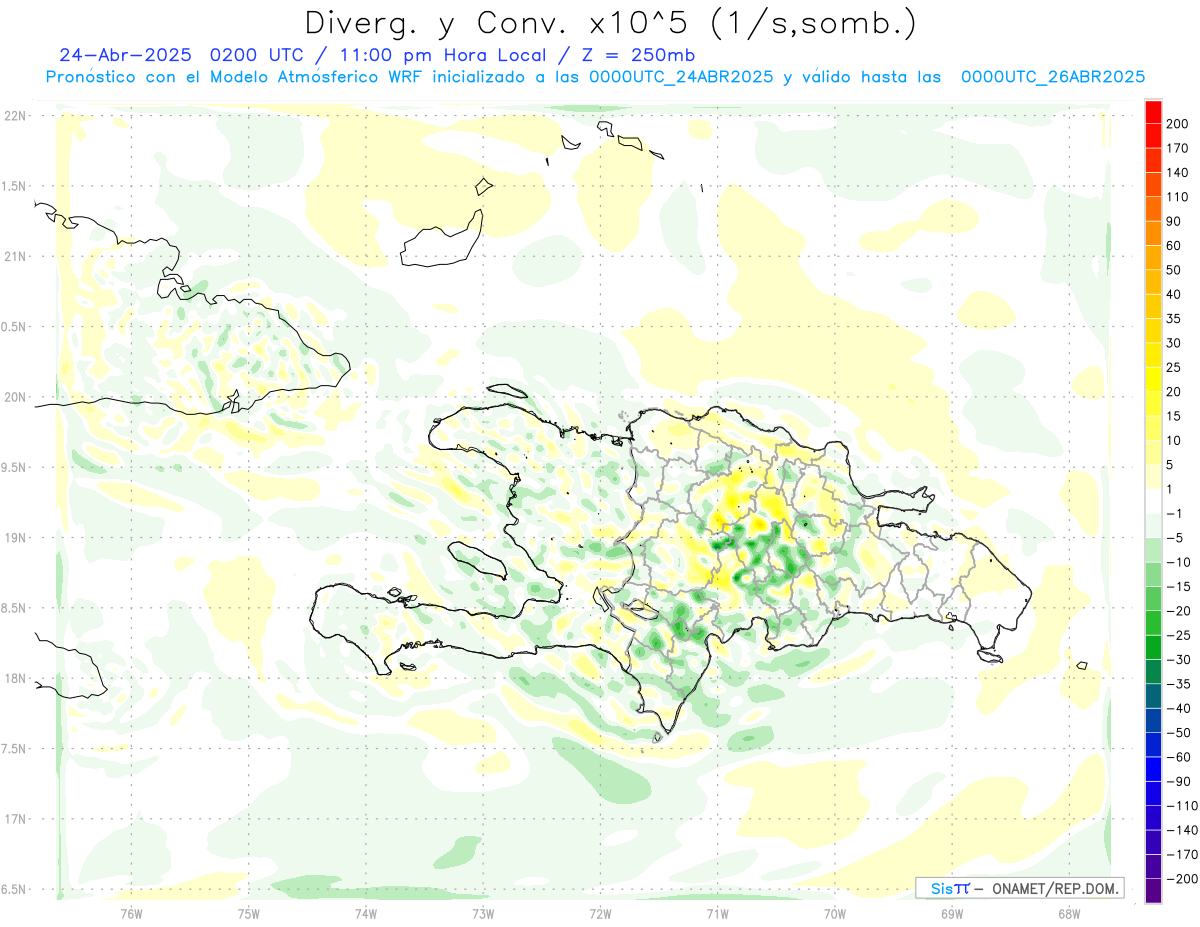The width and height of the screenshot is (1200, 927).
Task: Click the colorbar value '-35'
Action: click(1177, 684)
